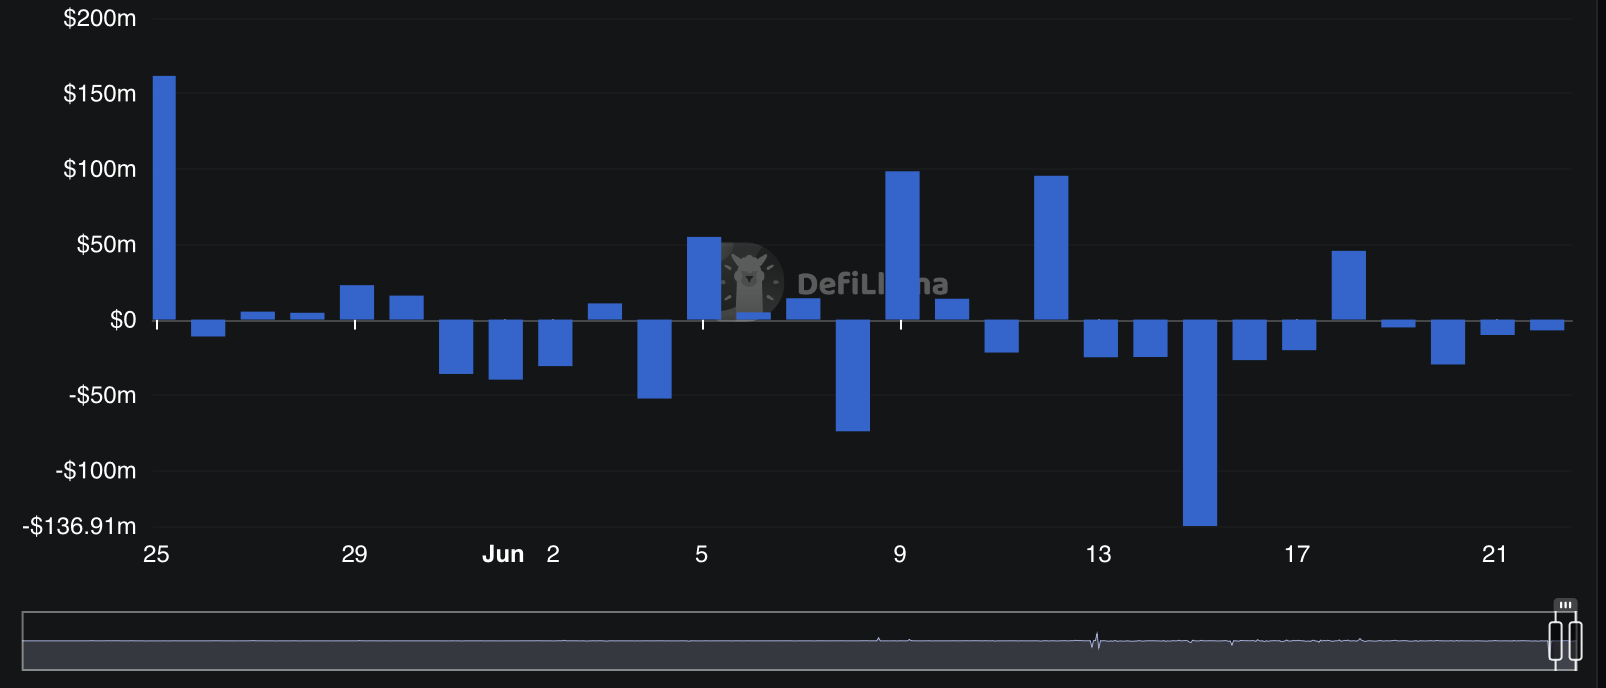Image resolution: width=1606 pixels, height=688 pixels.
Task: Click the May 29 positive bar
Action: tap(357, 303)
